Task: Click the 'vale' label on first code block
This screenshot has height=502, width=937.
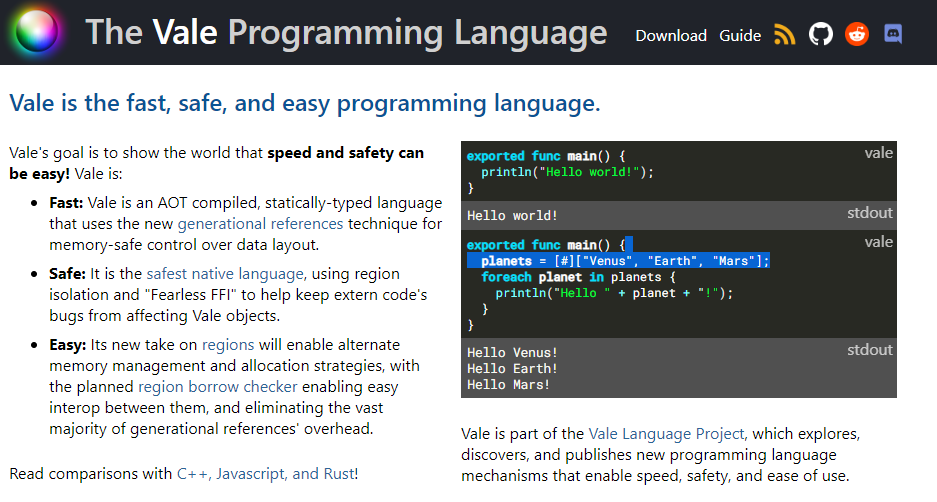Action: tap(878, 153)
